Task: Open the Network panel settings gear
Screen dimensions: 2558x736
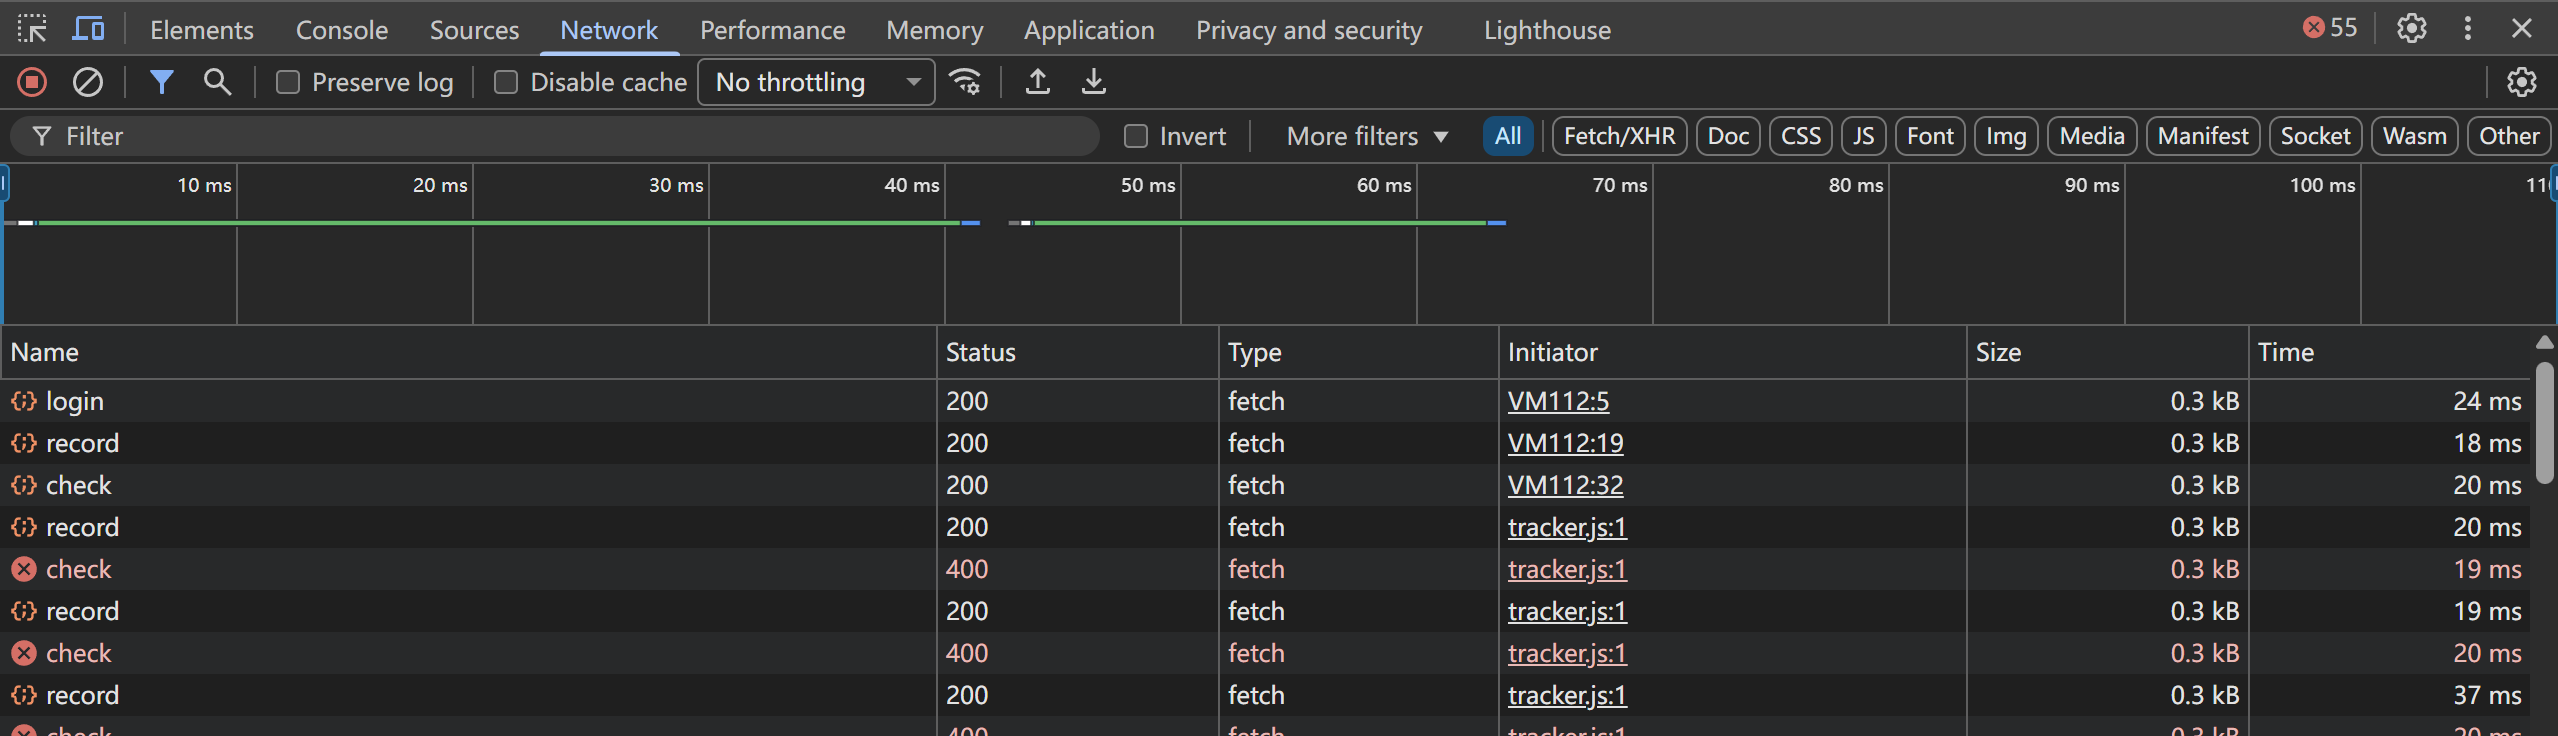Action: click(2521, 82)
